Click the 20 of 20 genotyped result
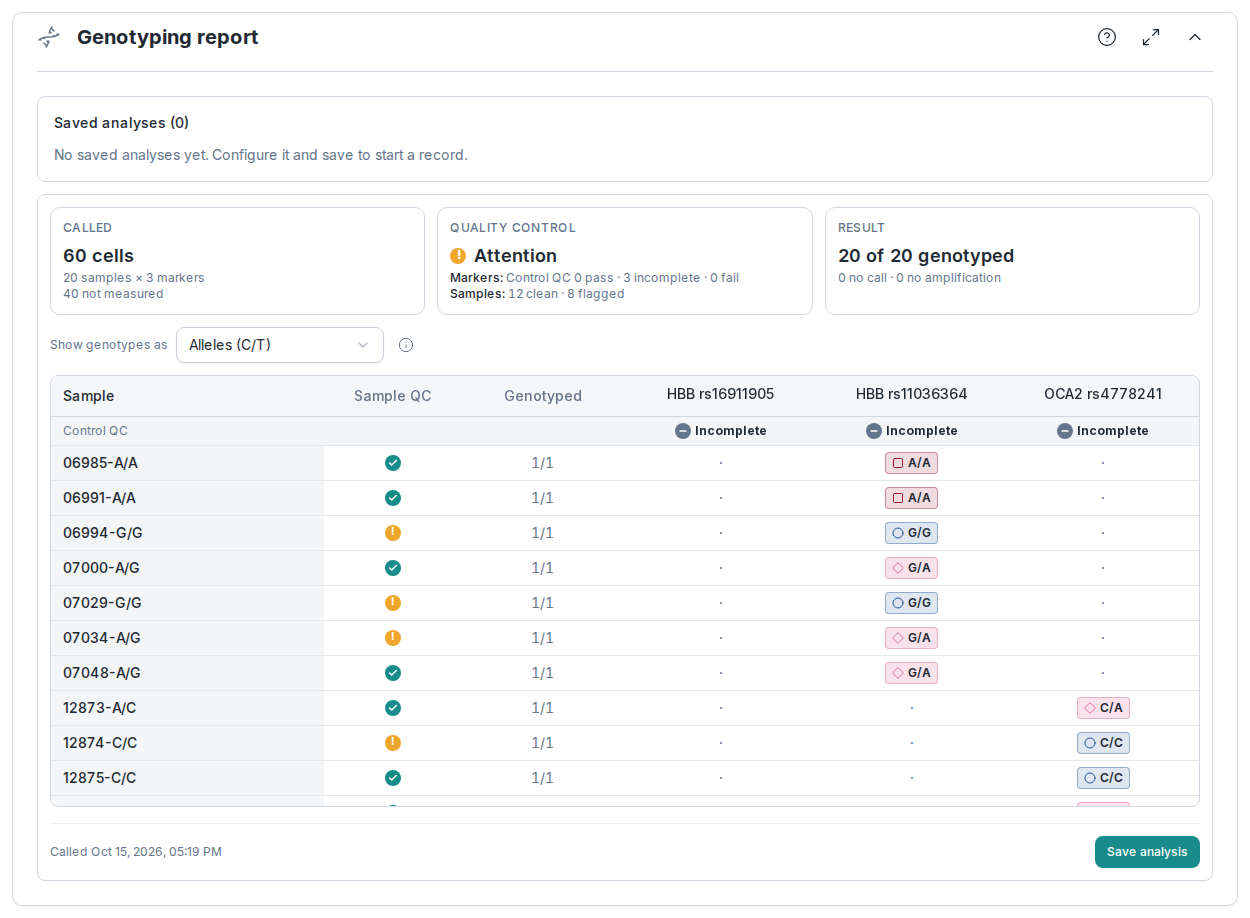The image size is (1250, 918). (926, 256)
